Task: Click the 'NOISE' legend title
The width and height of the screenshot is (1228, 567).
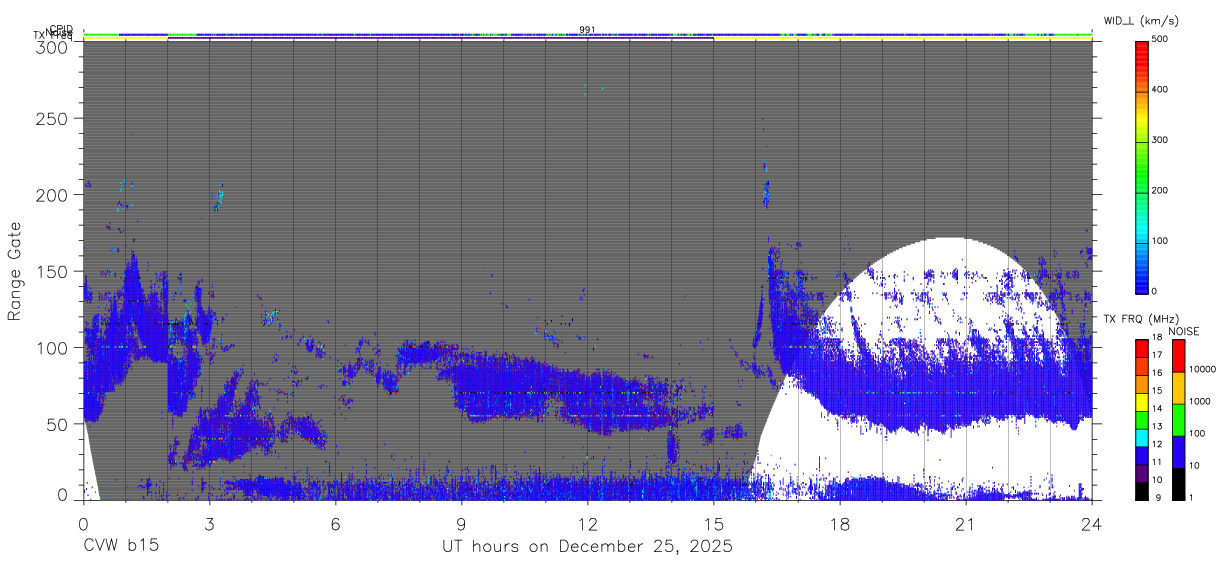Action: coord(1184,331)
